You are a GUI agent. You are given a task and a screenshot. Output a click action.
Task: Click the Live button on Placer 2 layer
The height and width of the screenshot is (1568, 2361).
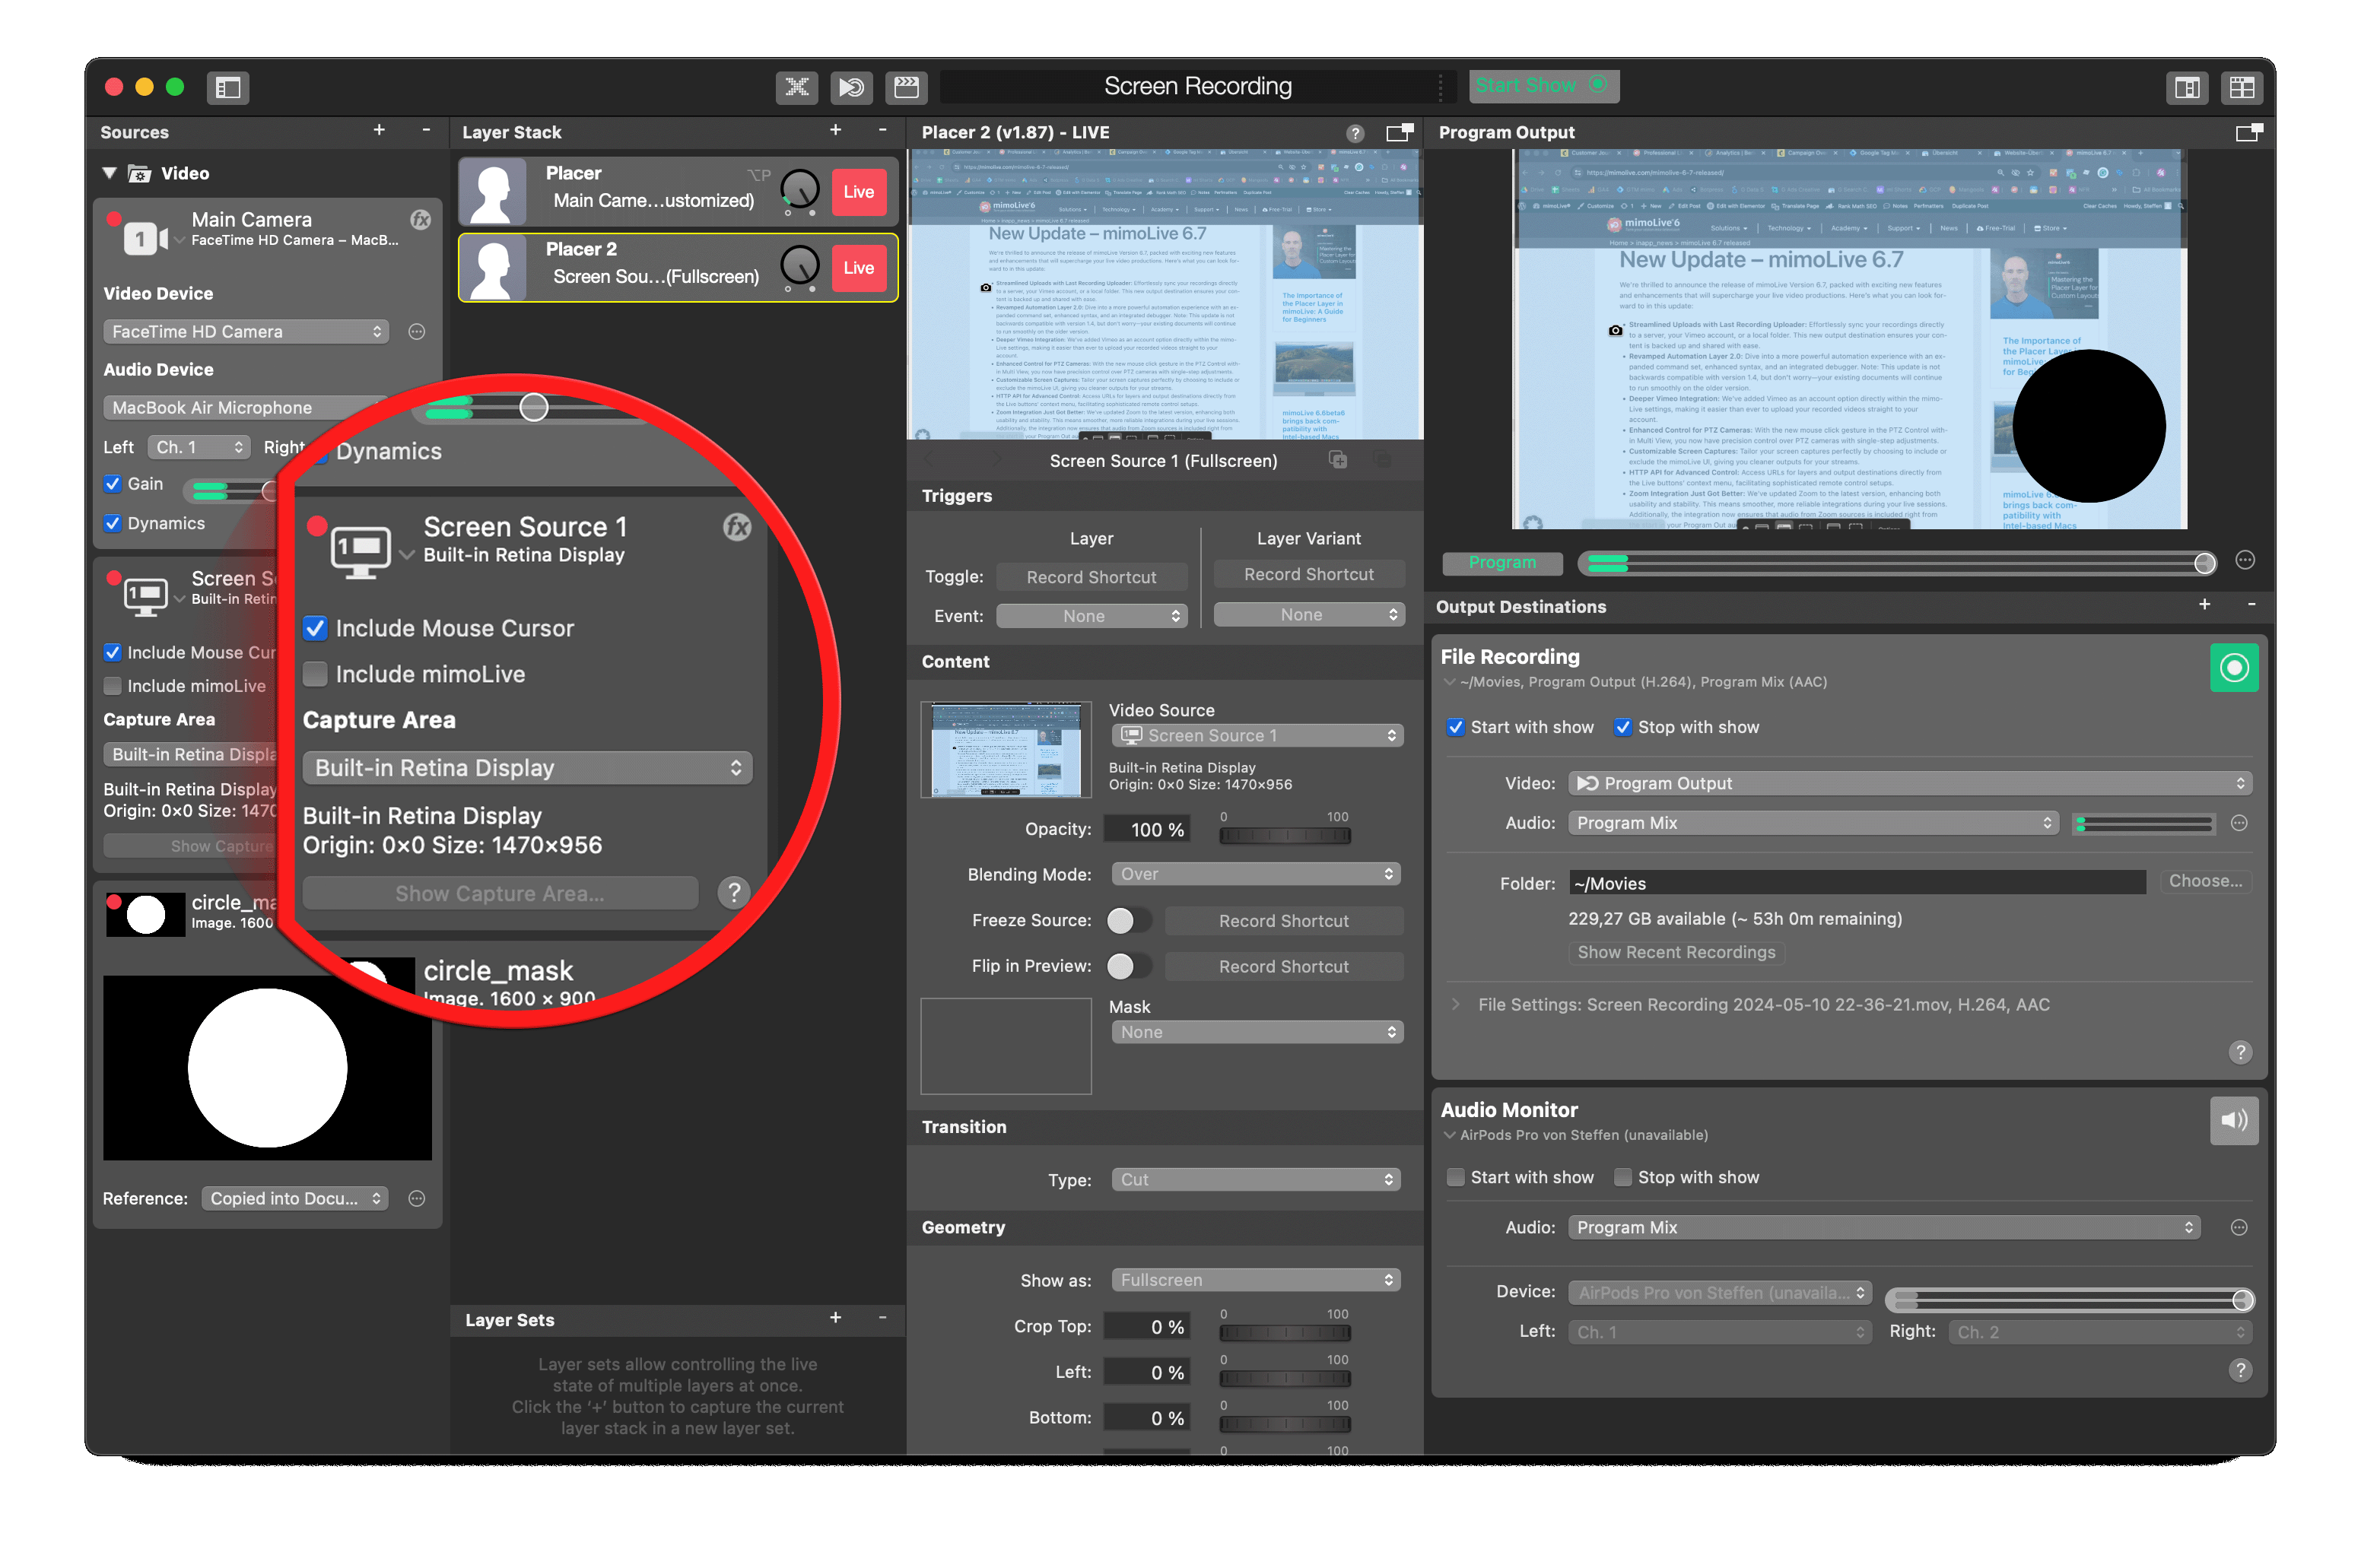click(x=861, y=266)
